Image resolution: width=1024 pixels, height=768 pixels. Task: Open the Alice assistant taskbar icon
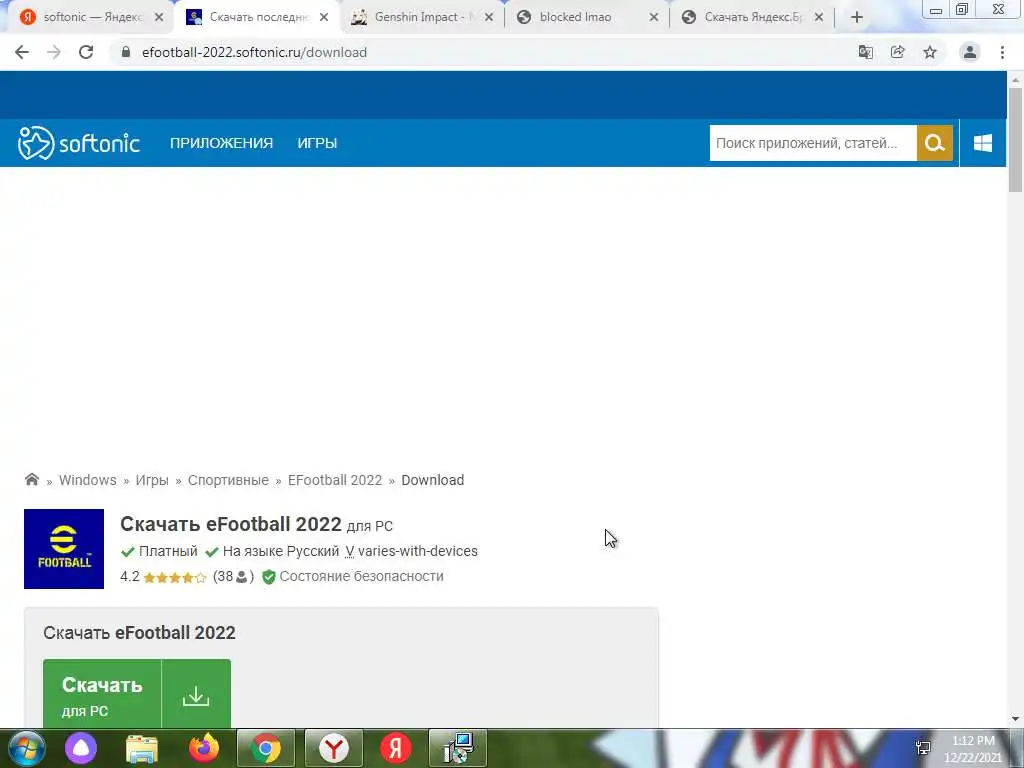(x=81, y=748)
